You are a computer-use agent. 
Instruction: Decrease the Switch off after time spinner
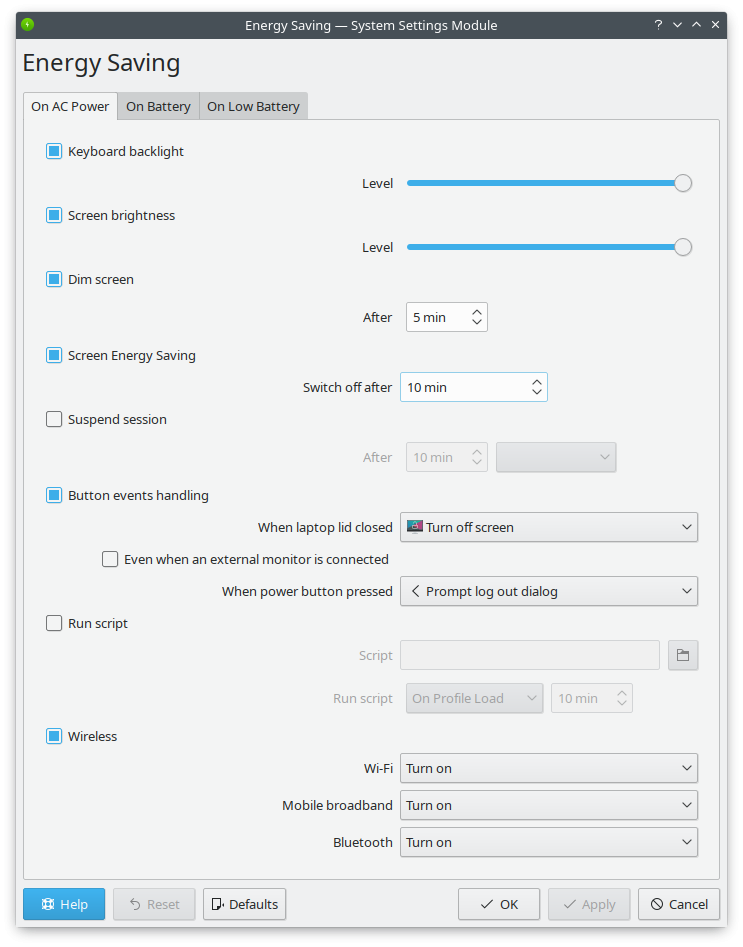[537, 393]
